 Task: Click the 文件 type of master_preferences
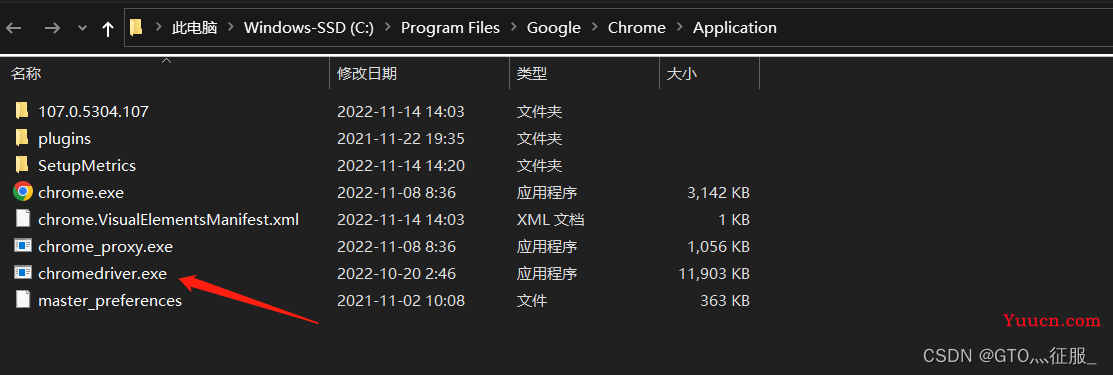(532, 300)
